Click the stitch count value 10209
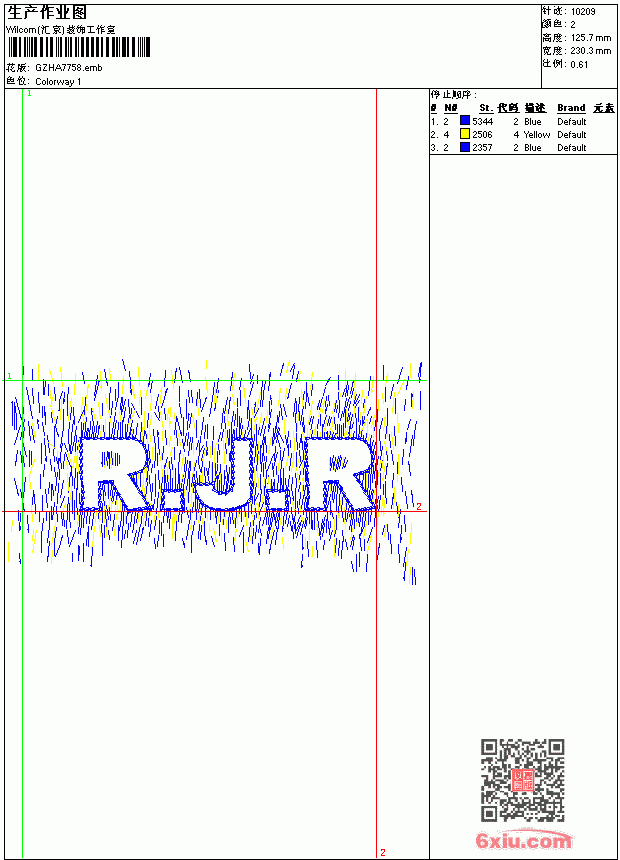 [x=583, y=12]
